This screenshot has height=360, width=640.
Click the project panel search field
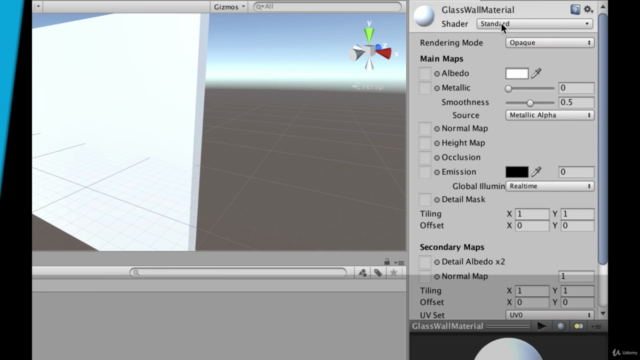tap(238, 272)
